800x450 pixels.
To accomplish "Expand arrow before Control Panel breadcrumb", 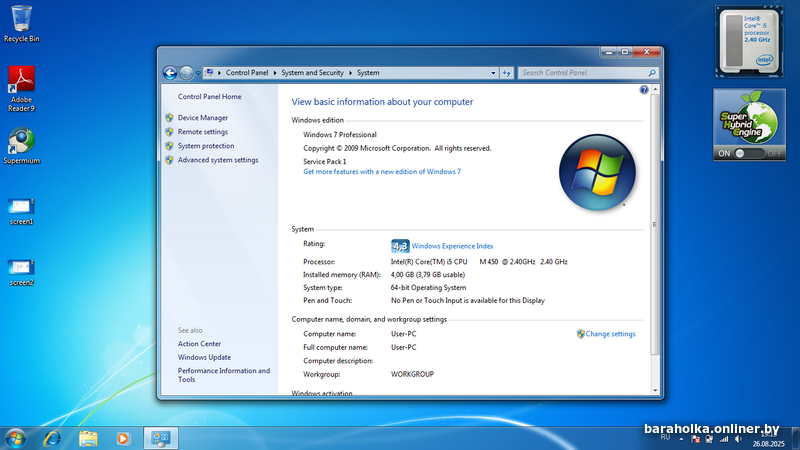I will point(219,73).
